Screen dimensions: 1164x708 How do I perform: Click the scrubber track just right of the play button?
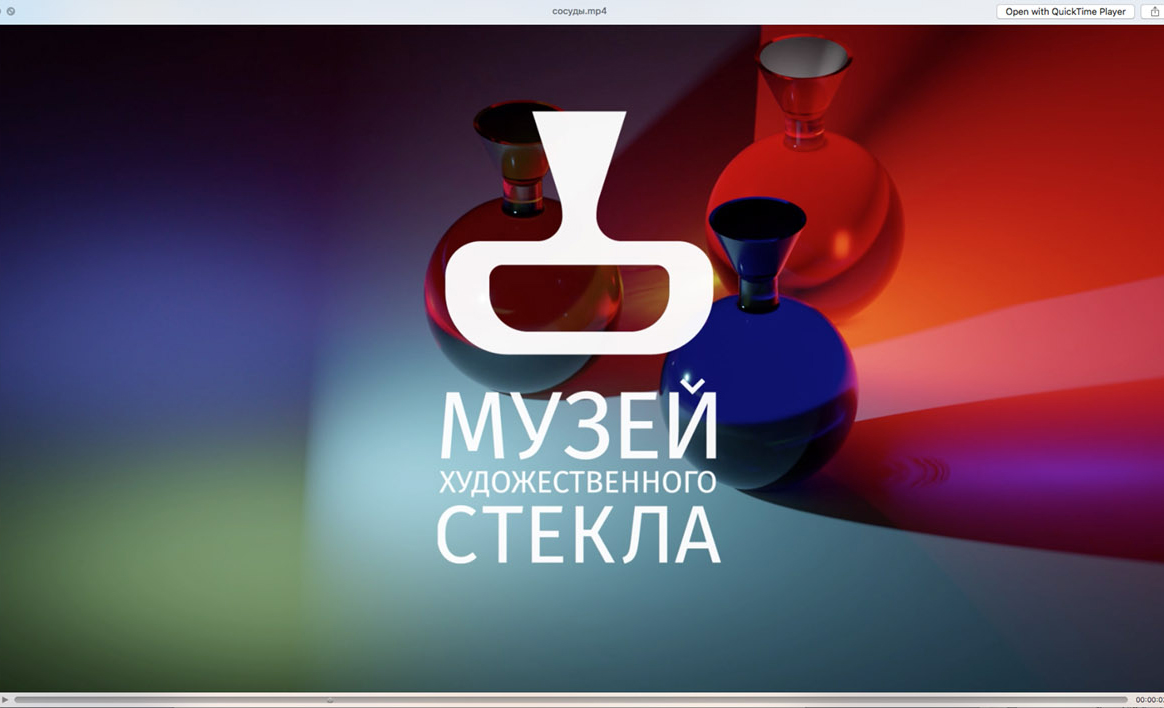(22, 700)
